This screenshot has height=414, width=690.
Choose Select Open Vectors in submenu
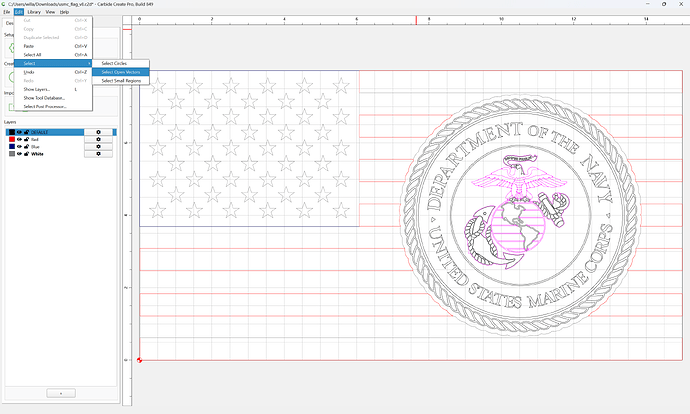[121, 72]
